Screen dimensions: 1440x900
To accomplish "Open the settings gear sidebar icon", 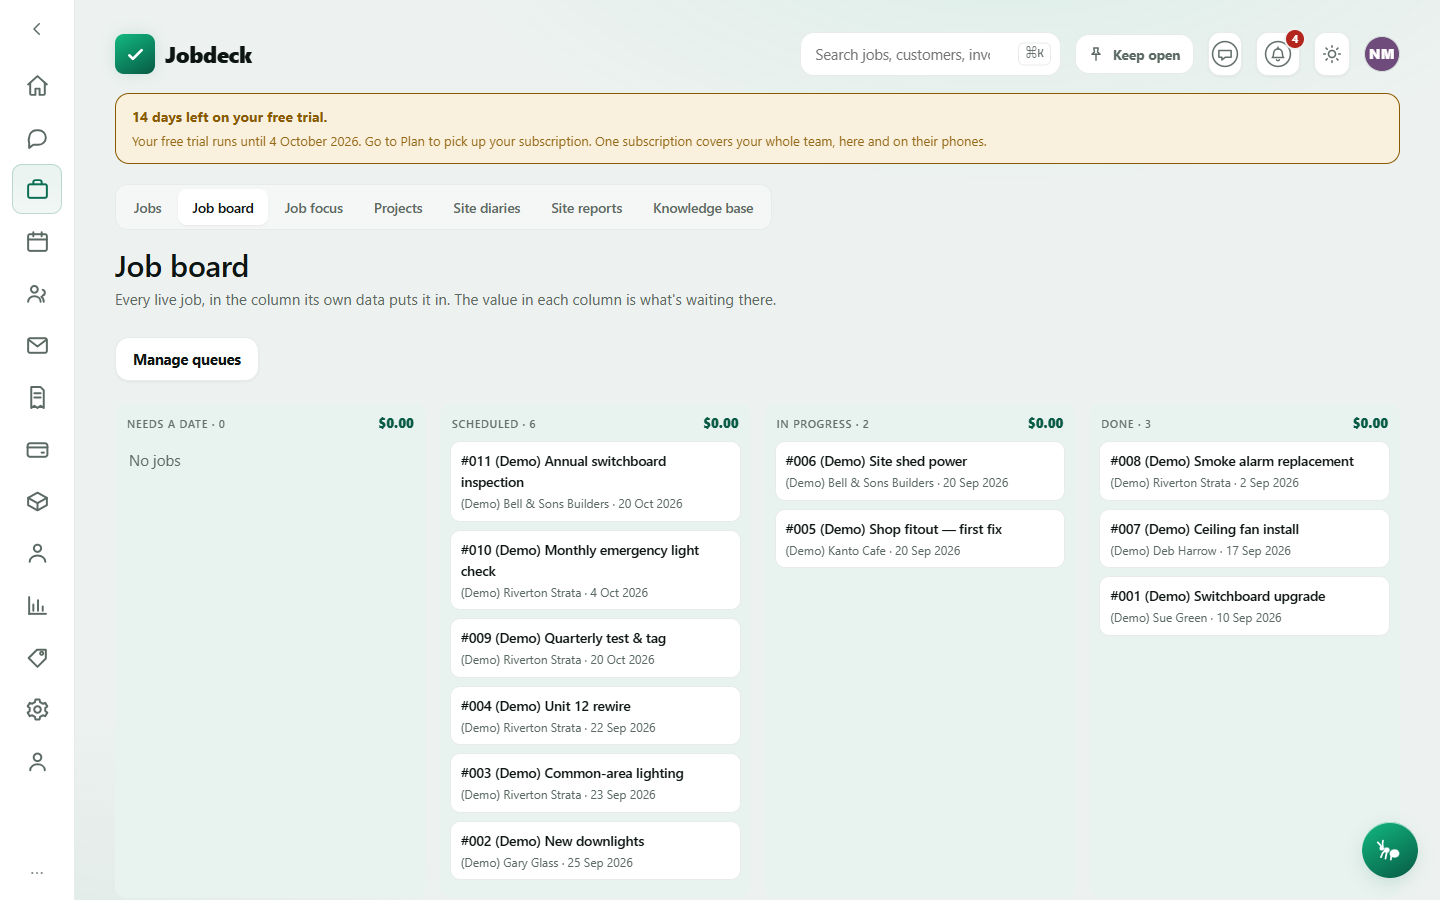I will (x=37, y=710).
